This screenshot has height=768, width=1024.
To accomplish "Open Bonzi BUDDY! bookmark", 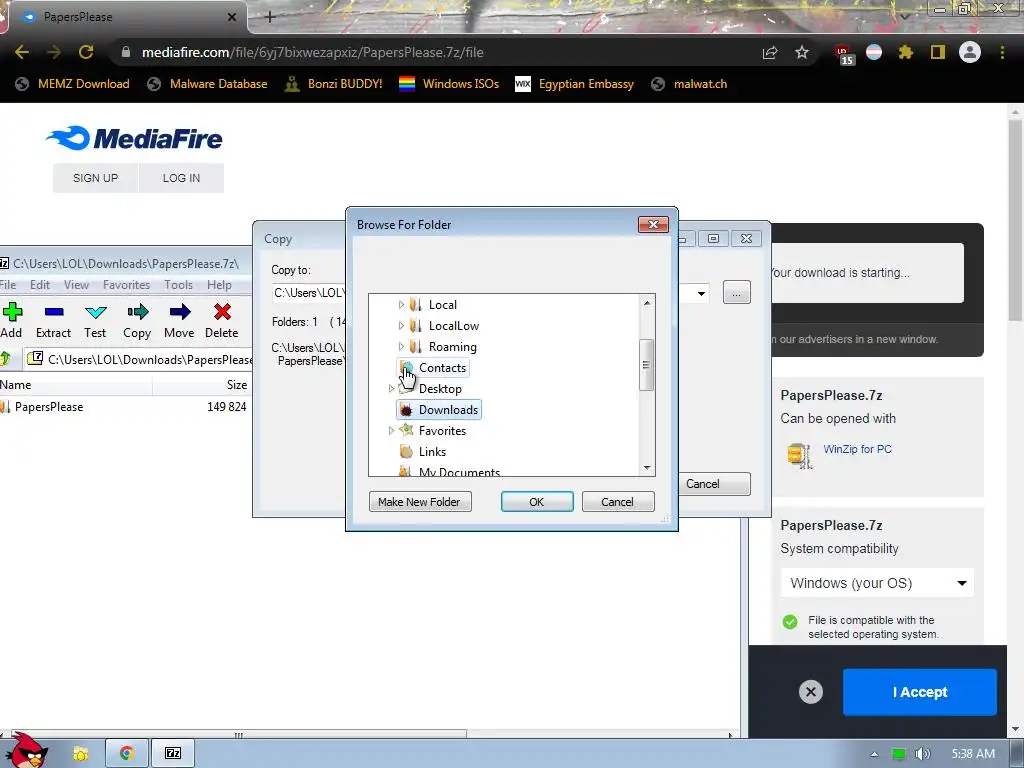I will point(333,84).
